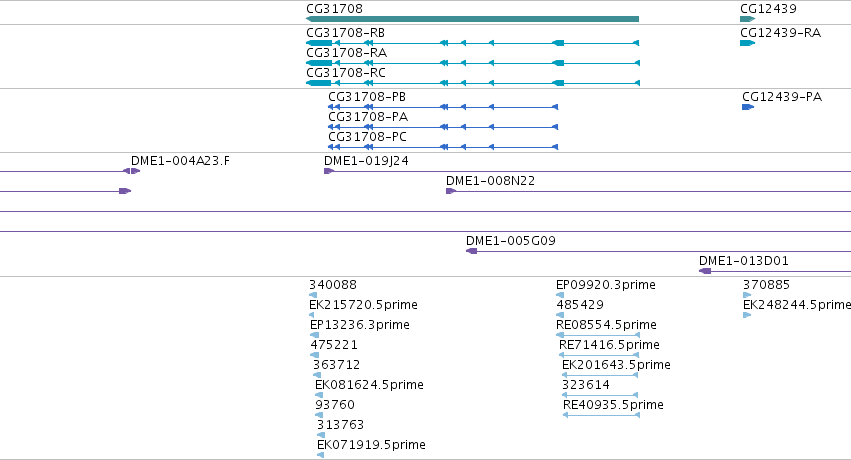Click the RE08554.5prime EST feature line
Screen dimensions: 851x460
598,335
